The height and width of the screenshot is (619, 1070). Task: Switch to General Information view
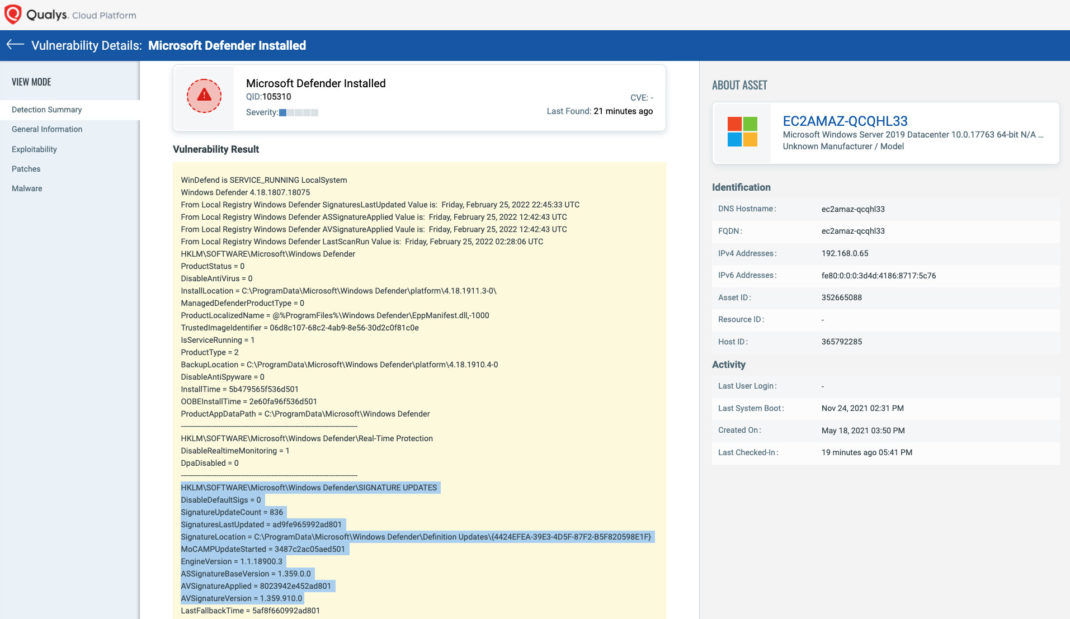46,129
